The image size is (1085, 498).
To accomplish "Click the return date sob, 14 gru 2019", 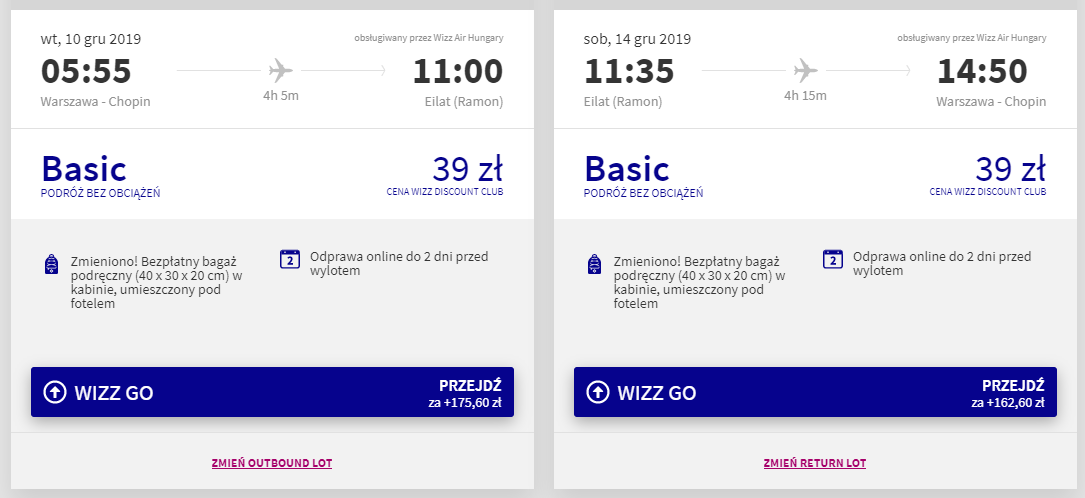I will click(x=636, y=40).
